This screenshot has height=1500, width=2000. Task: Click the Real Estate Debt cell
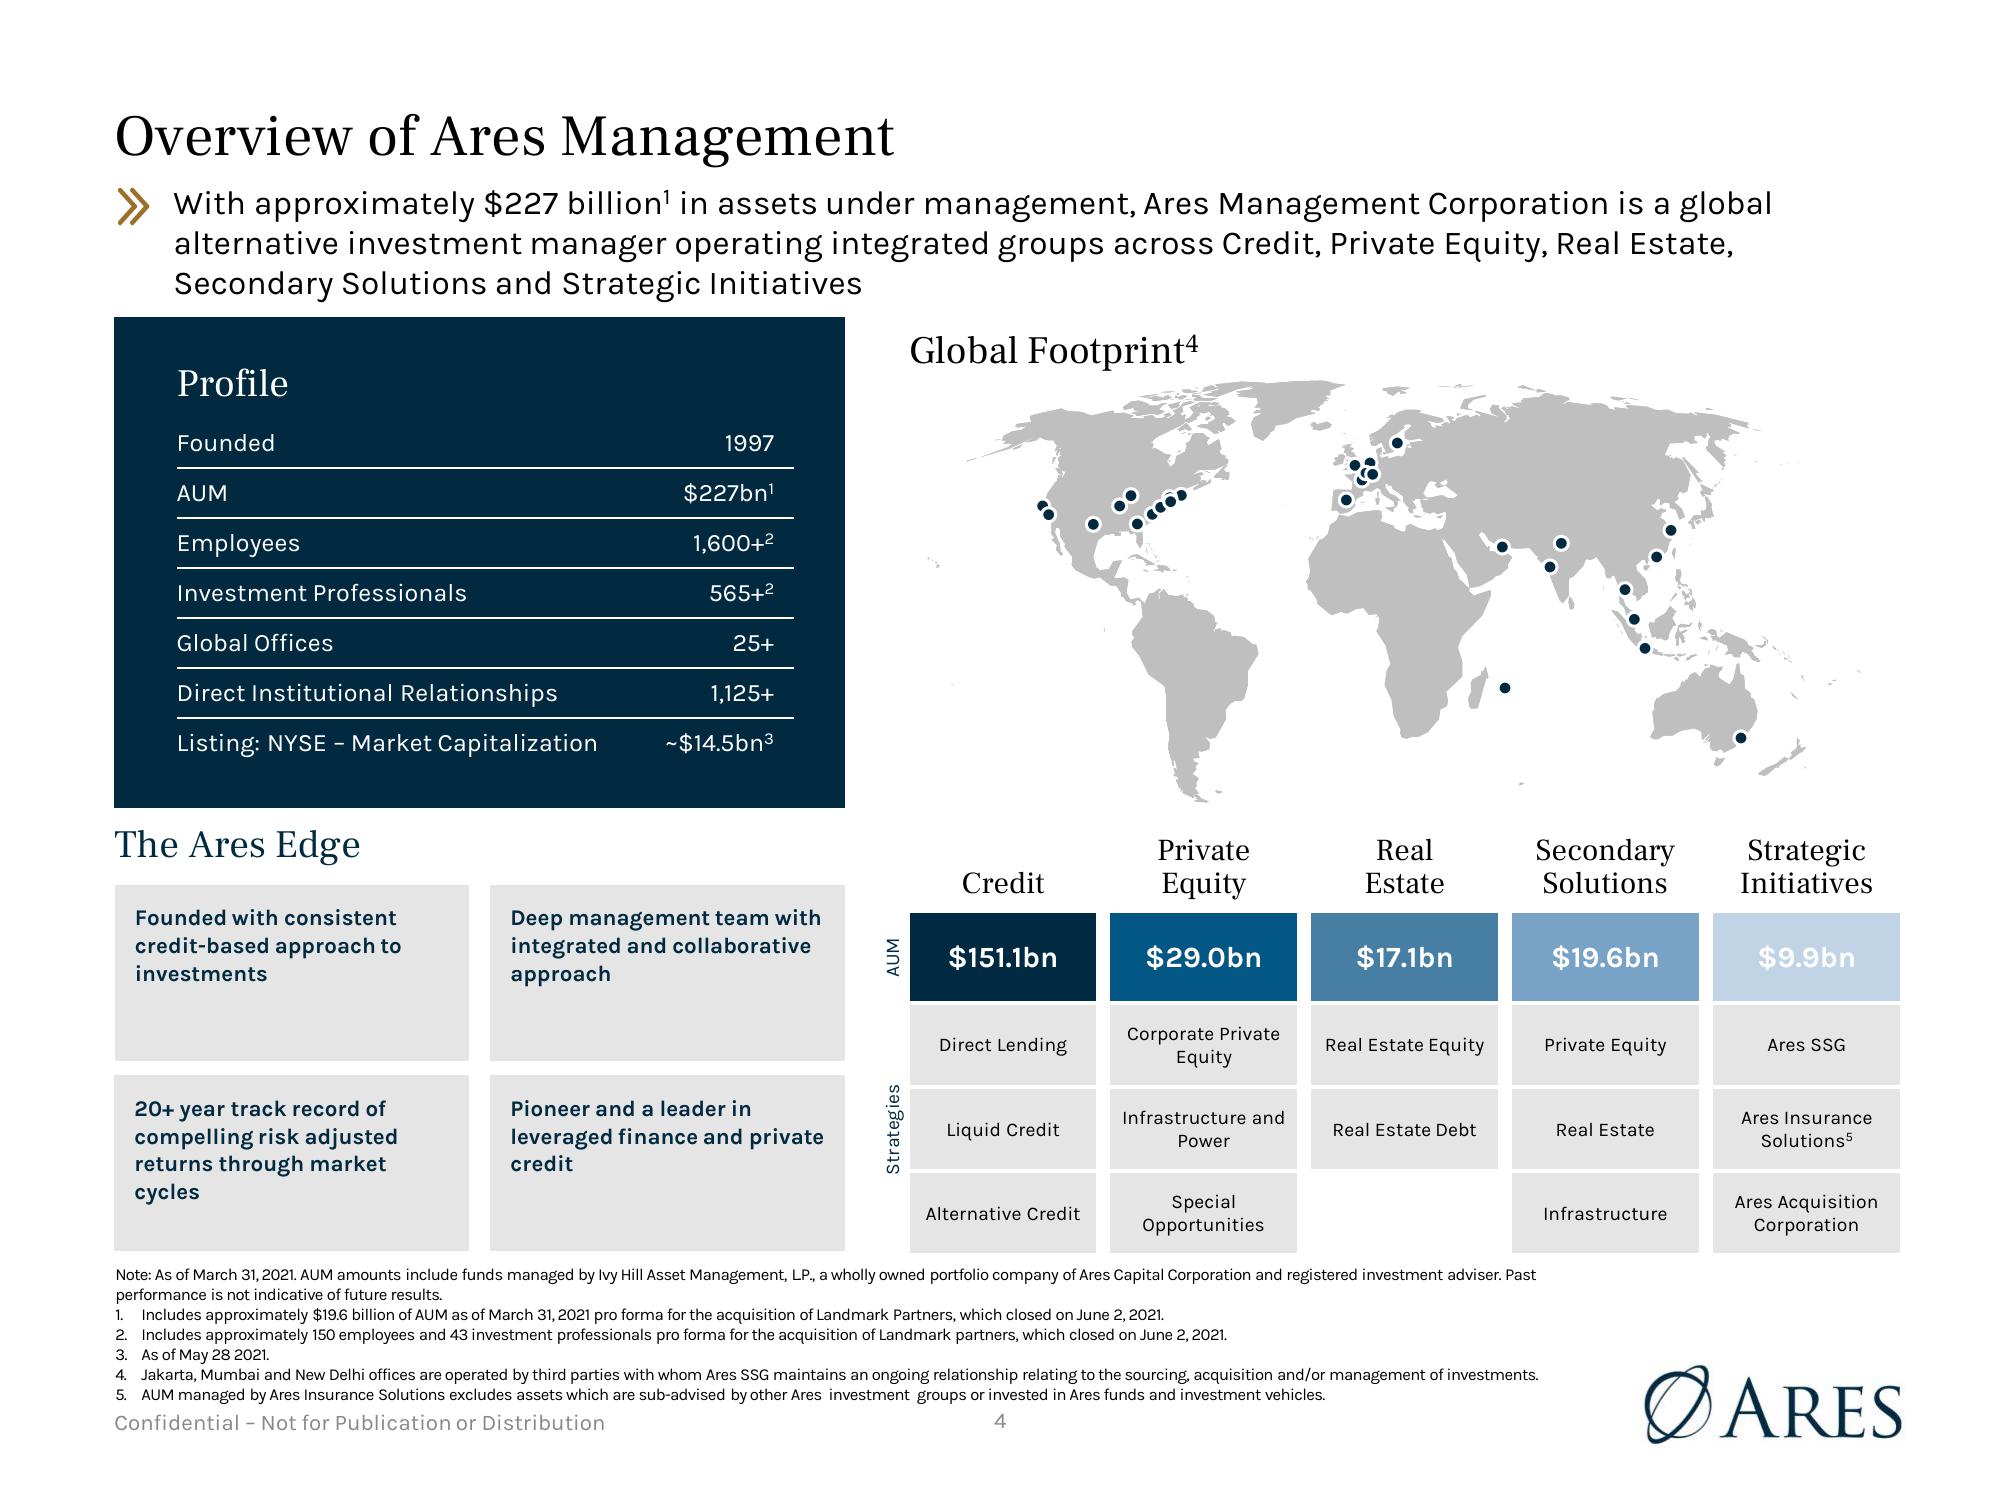click(x=1404, y=1129)
